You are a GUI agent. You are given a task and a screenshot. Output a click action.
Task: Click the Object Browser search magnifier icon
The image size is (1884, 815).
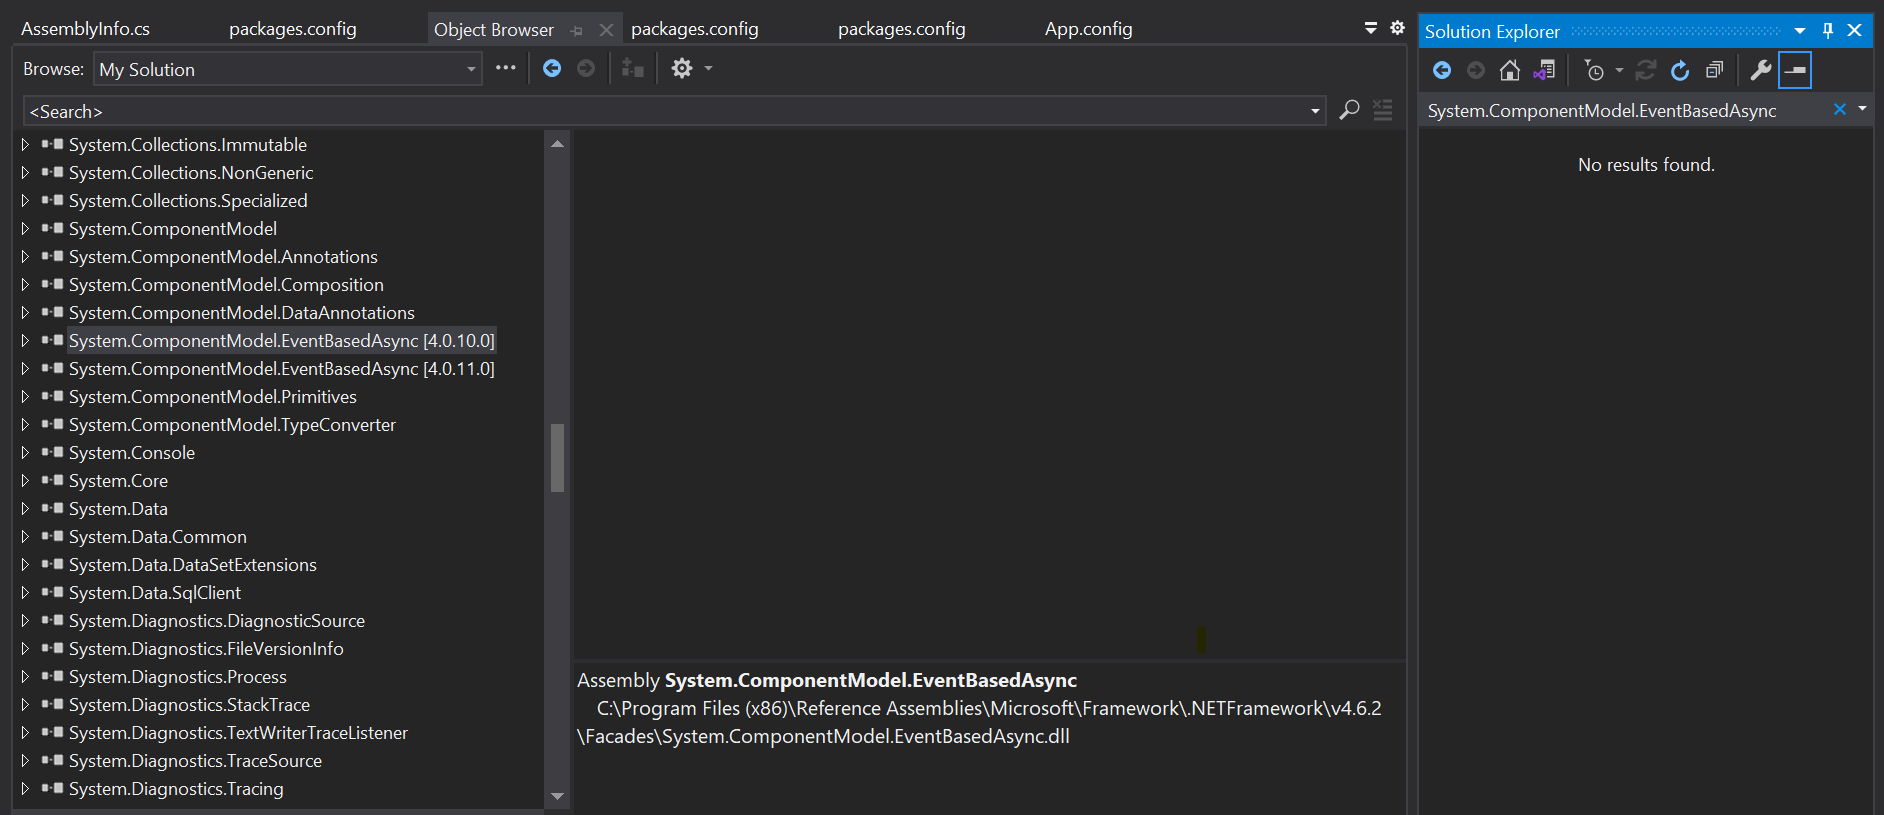pyautogui.click(x=1349, y=110)
